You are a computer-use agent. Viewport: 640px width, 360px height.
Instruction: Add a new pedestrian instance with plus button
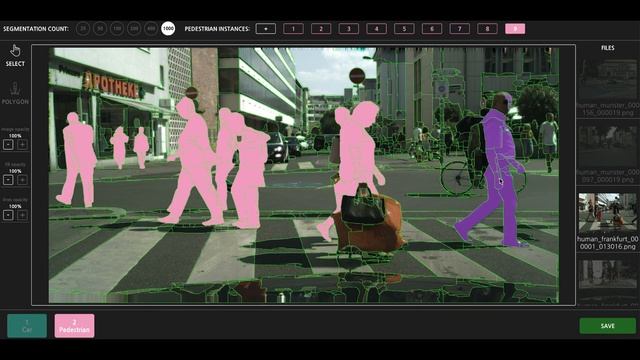[266, 29]
